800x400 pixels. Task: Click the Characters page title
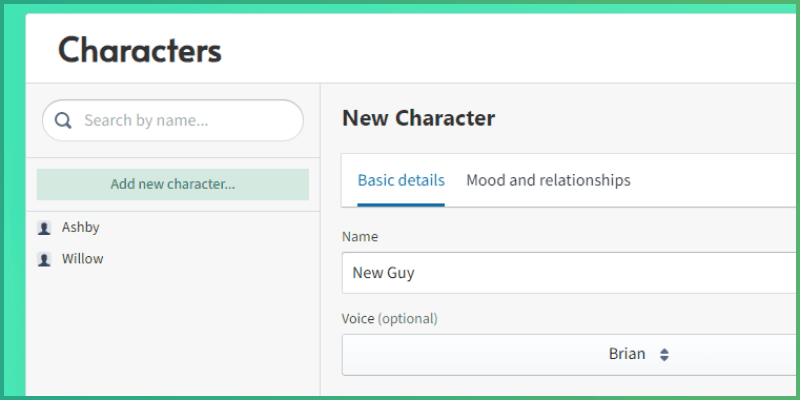(140, 50)
